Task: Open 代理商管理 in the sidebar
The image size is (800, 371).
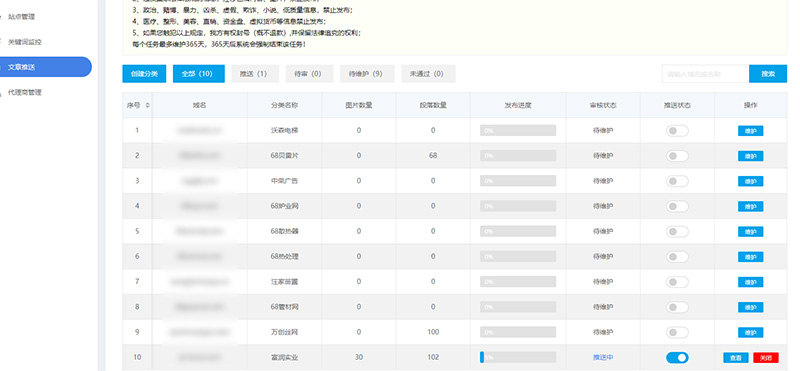Action: (x=24, y=92)
